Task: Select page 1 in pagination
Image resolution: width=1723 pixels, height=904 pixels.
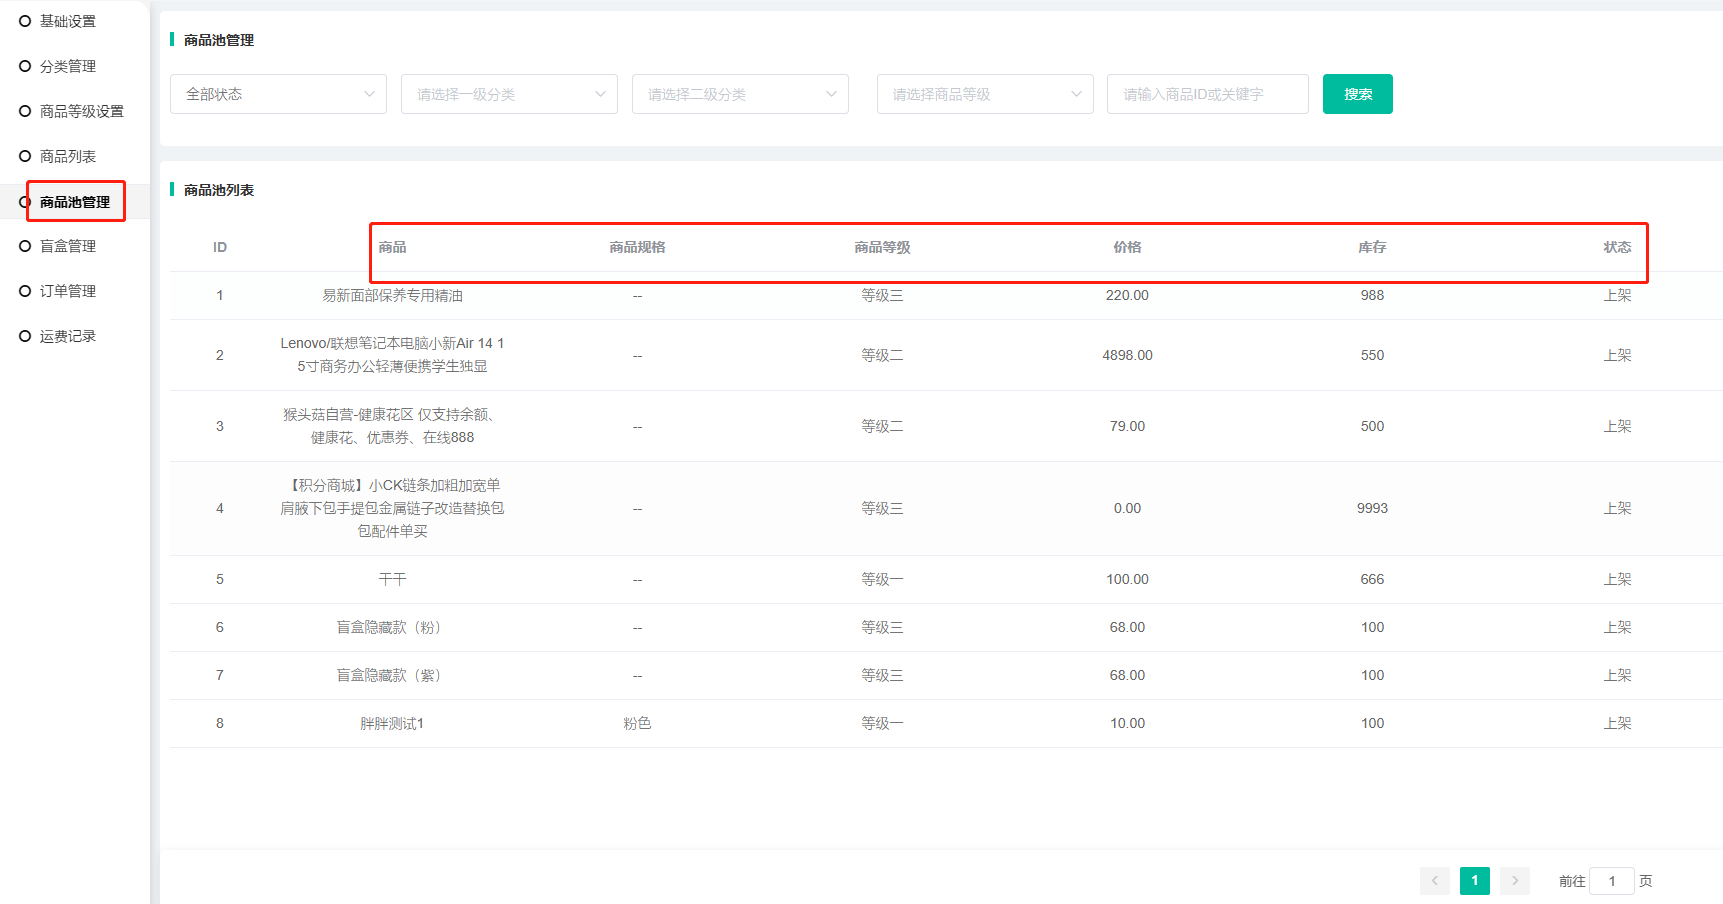Action: pyautogui.click(x=1475, y=881)
